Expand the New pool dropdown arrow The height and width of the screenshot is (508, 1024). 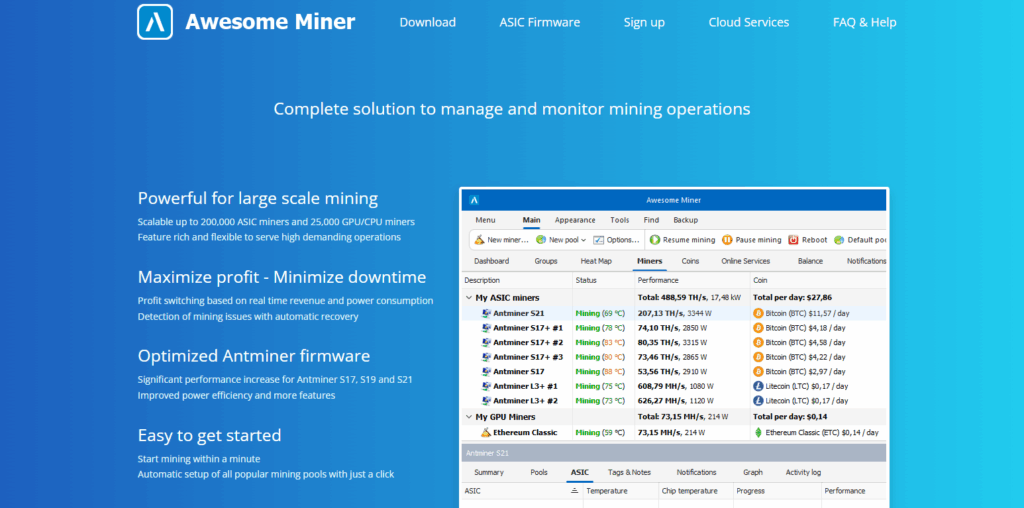click(x=583, y=240)
